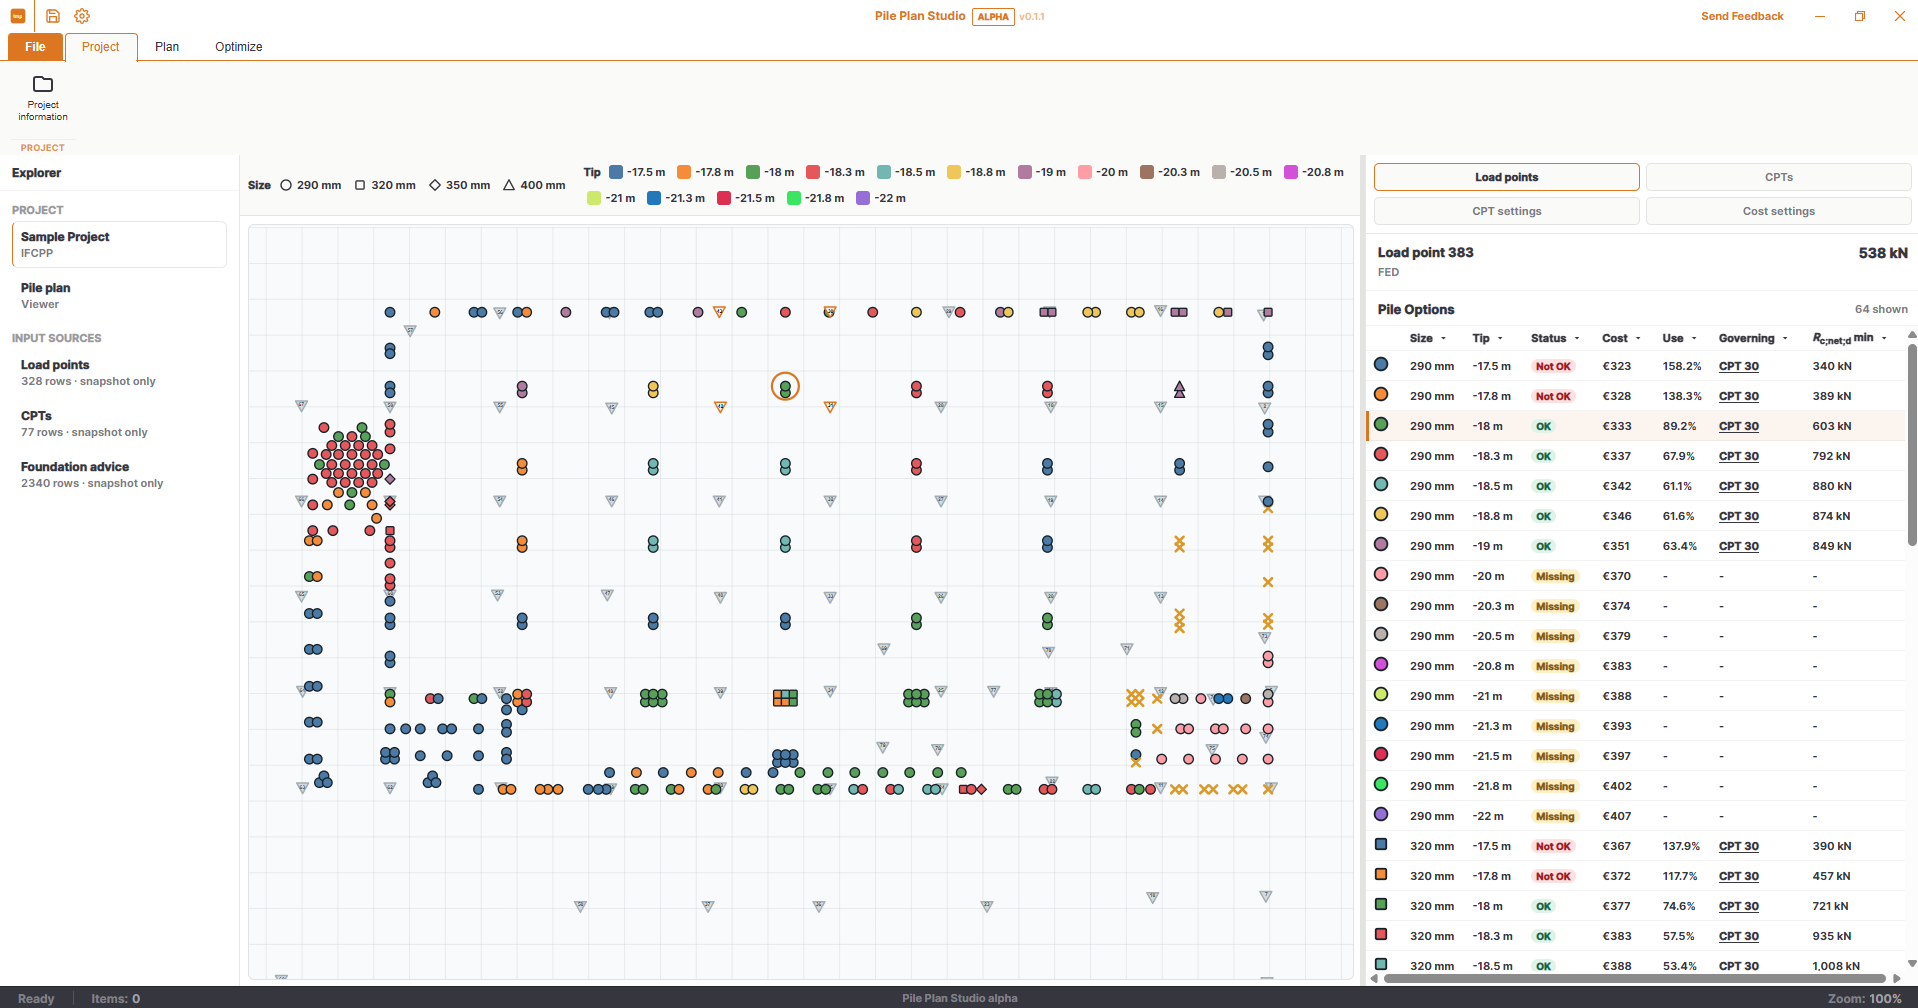Open Load points input source
The image size is (1918, 1008).
pos(119,372)
